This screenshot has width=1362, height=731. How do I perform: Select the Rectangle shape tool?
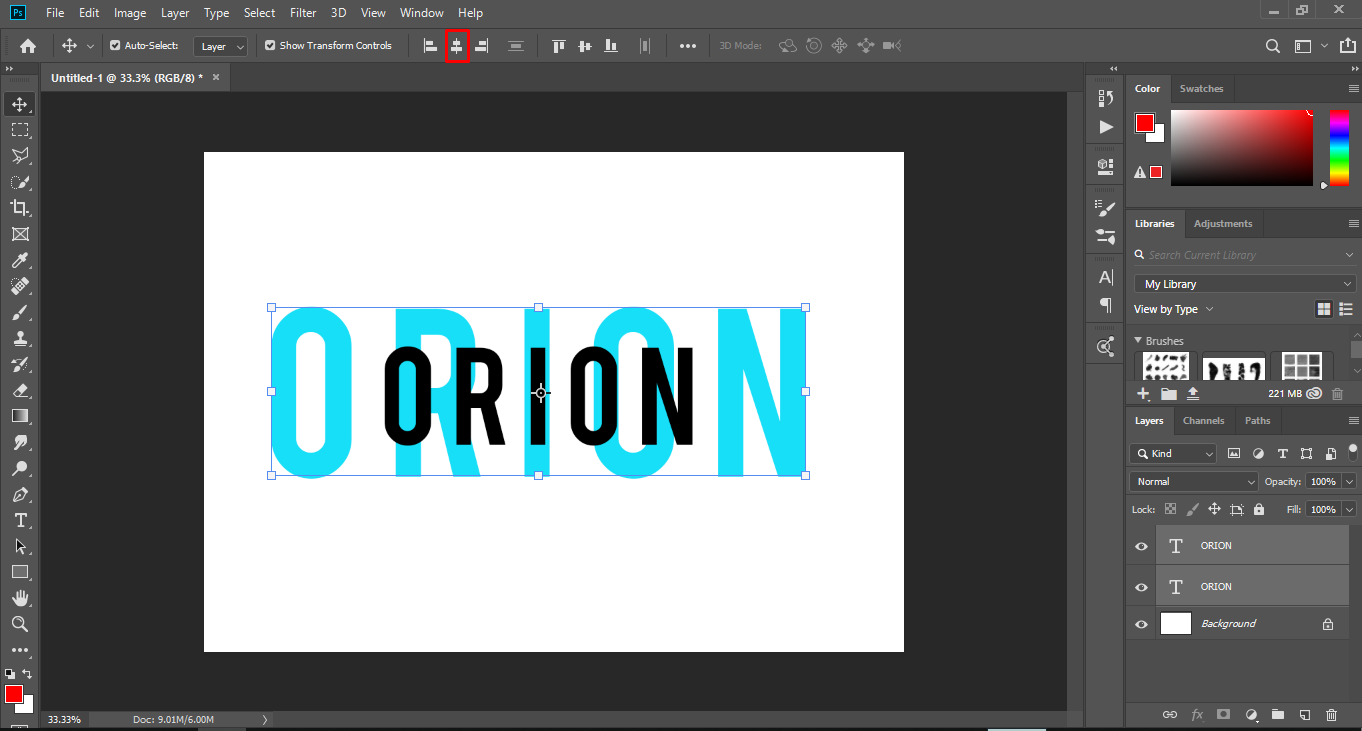(20, 572)
